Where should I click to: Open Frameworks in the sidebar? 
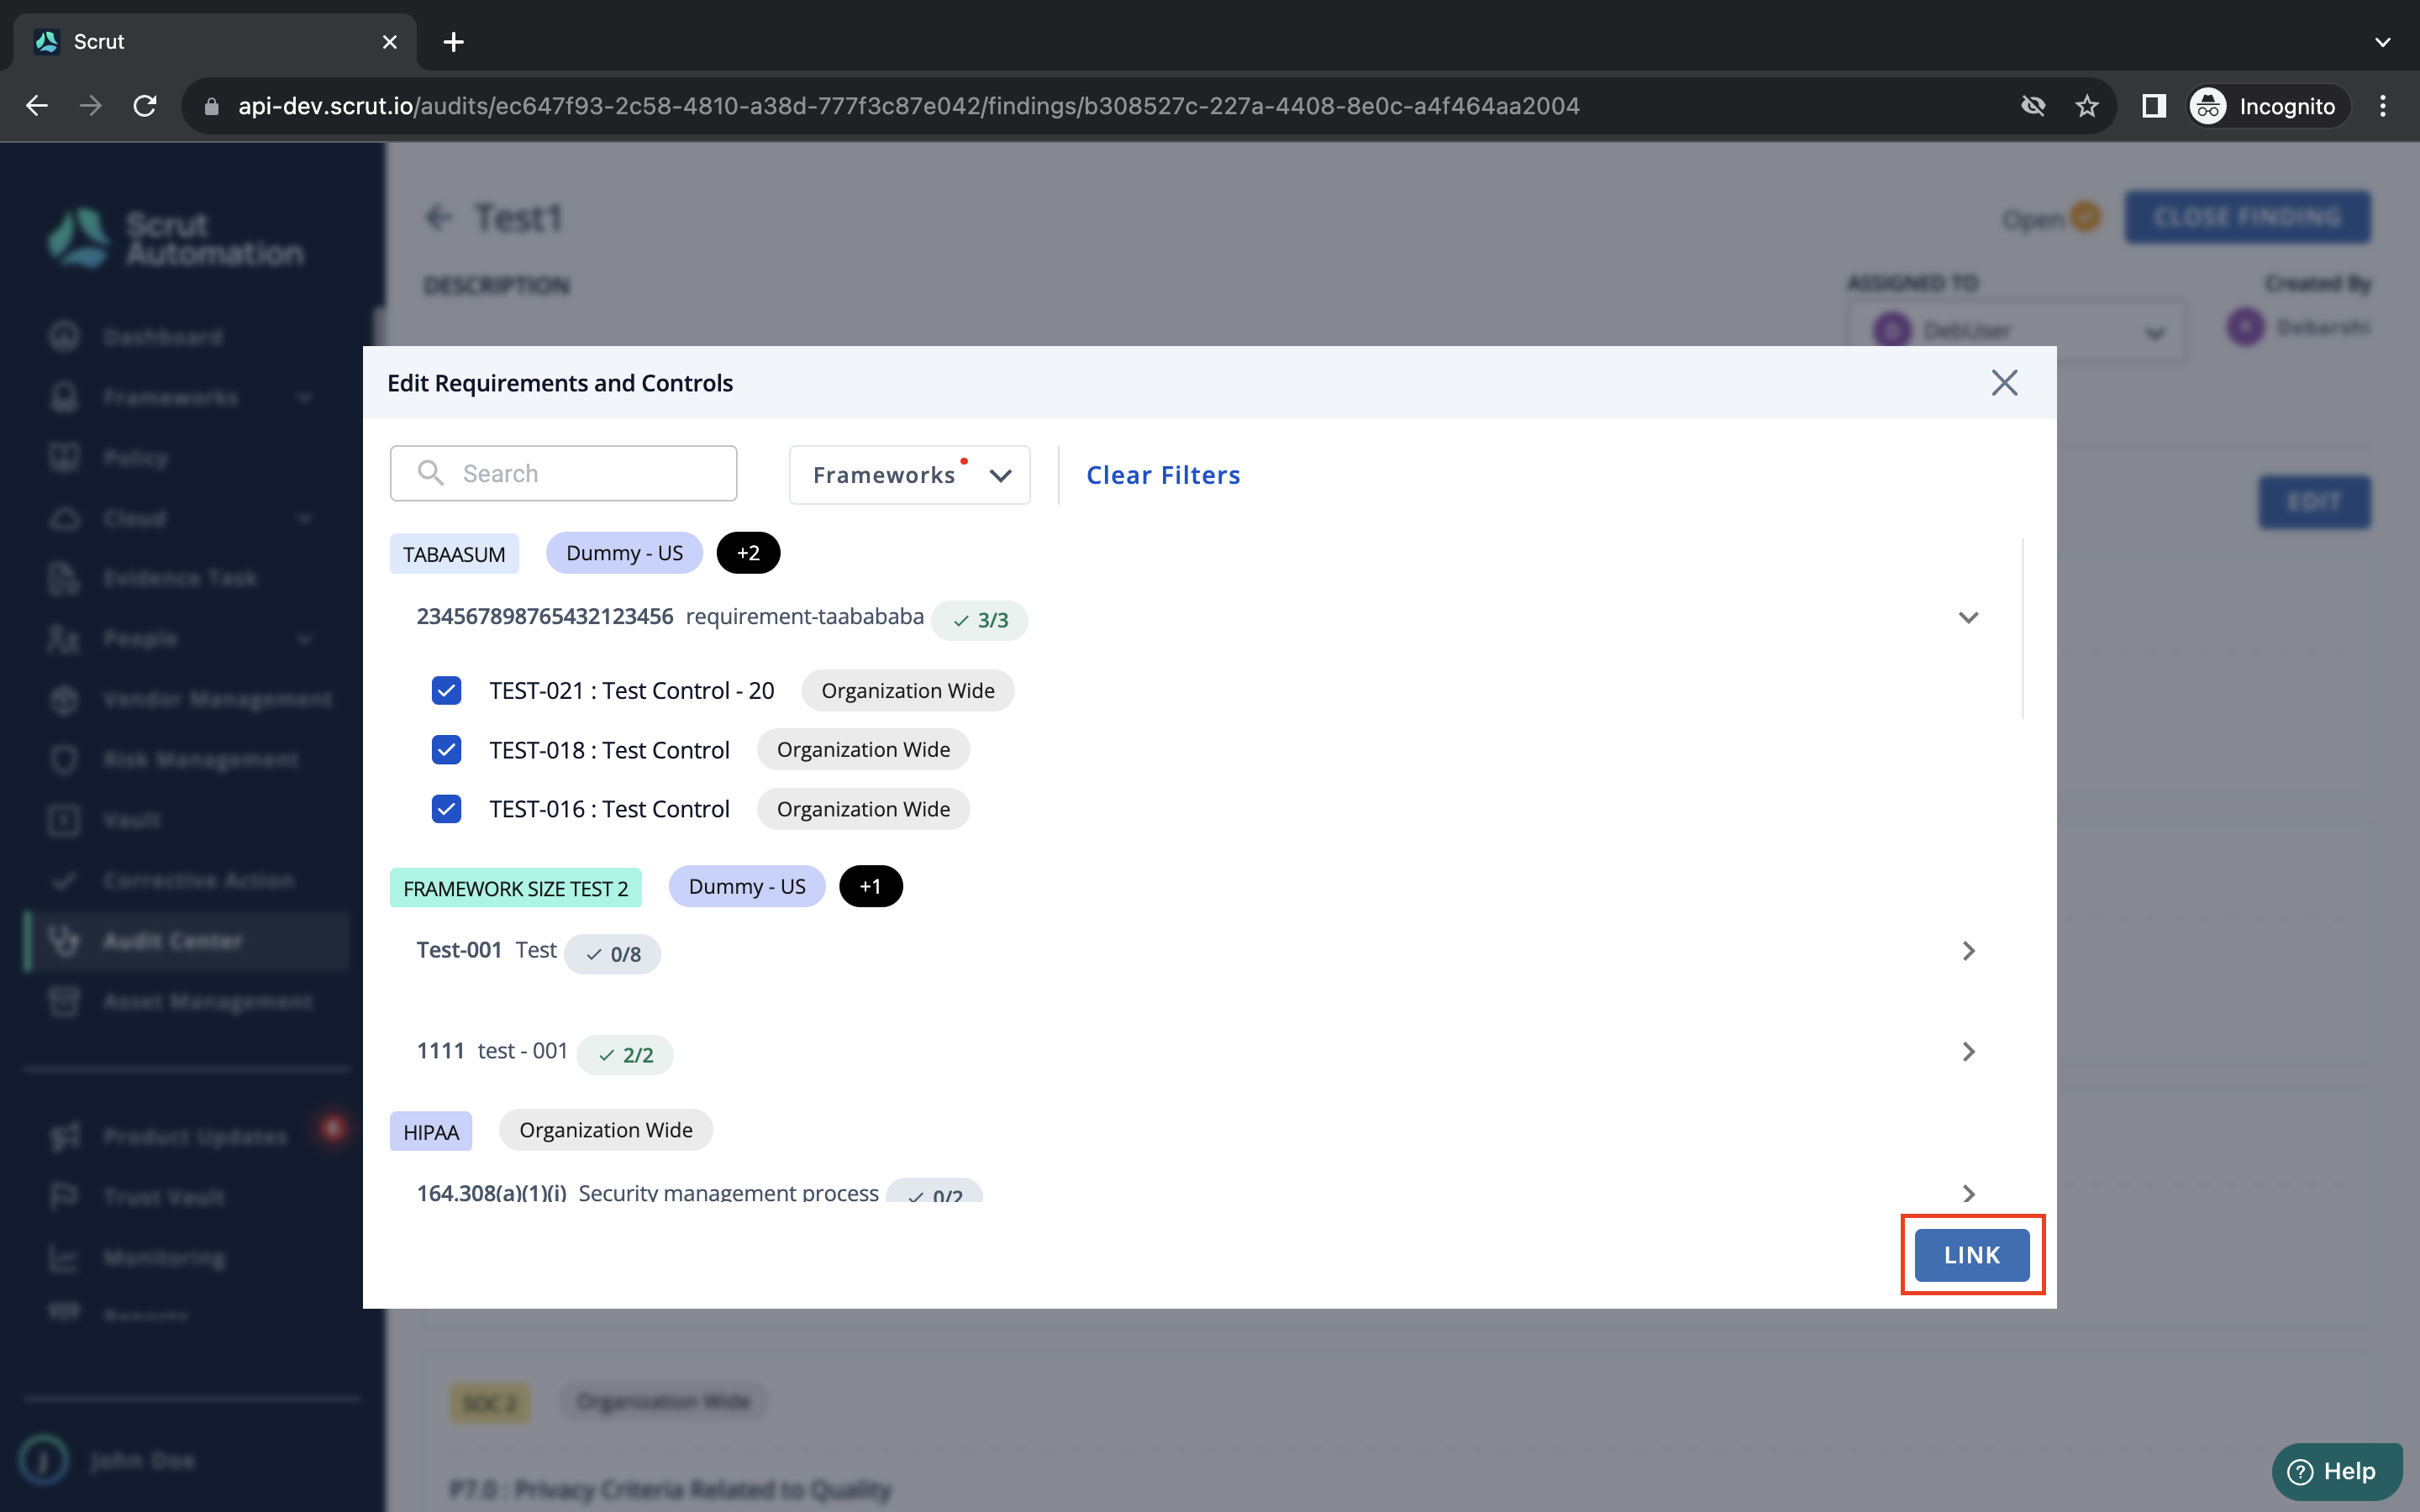(171, 397)
